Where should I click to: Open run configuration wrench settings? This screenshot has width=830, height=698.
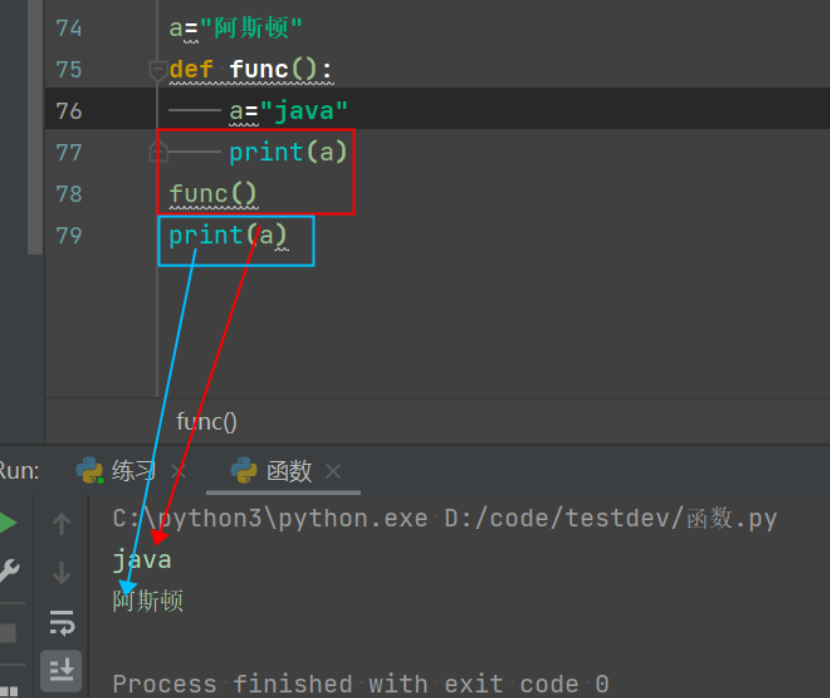click(x=7, y=572)
